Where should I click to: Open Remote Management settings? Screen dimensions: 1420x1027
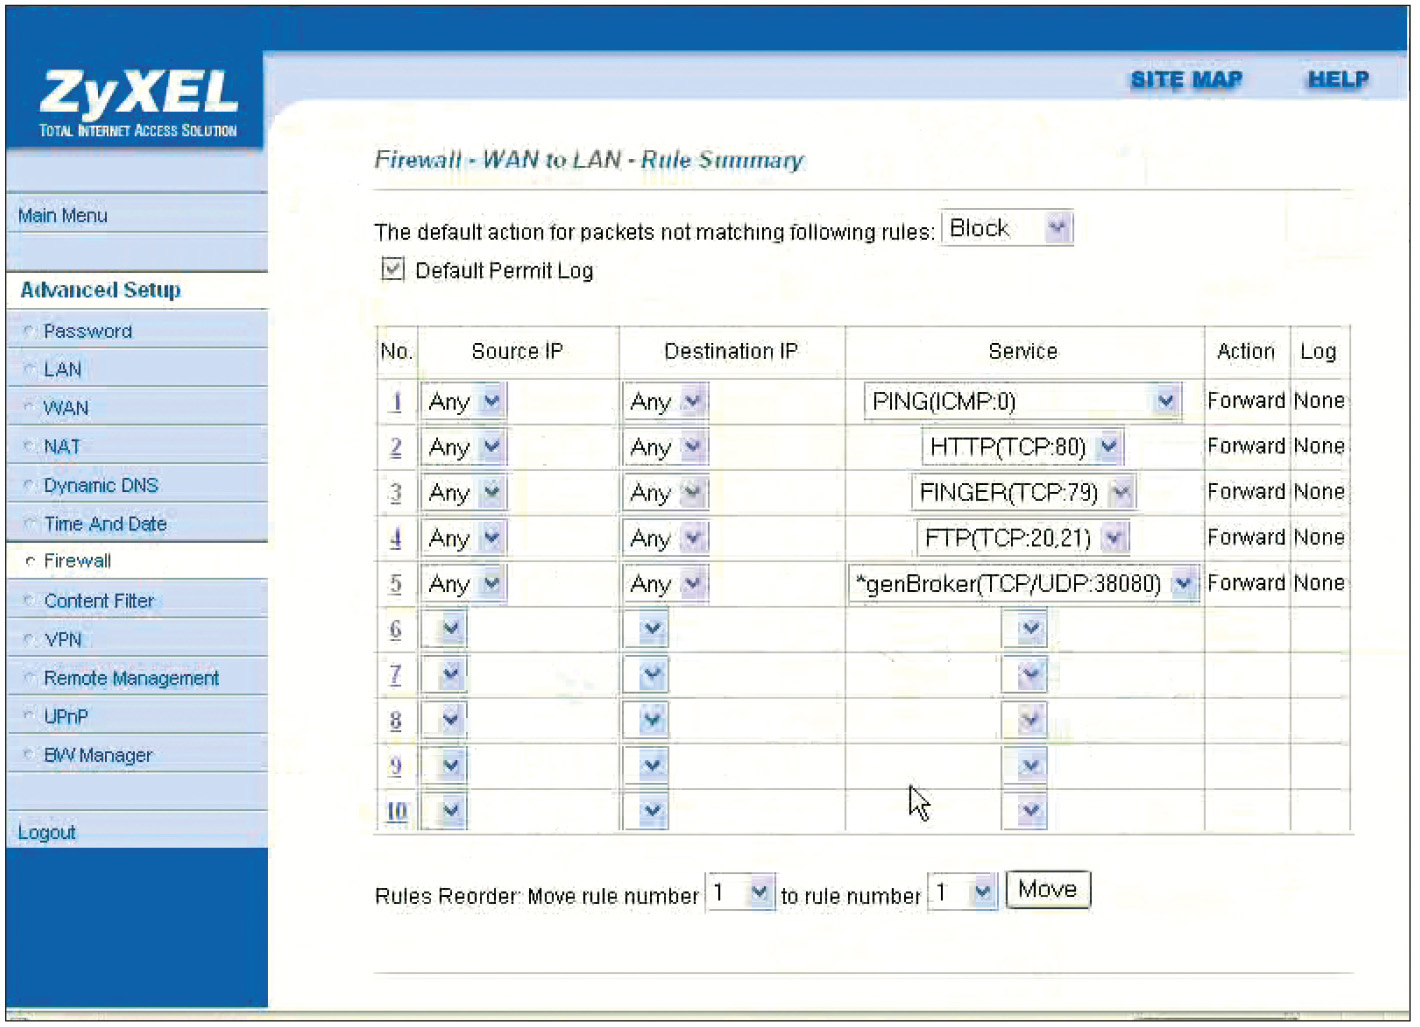[x=131, y=678]
